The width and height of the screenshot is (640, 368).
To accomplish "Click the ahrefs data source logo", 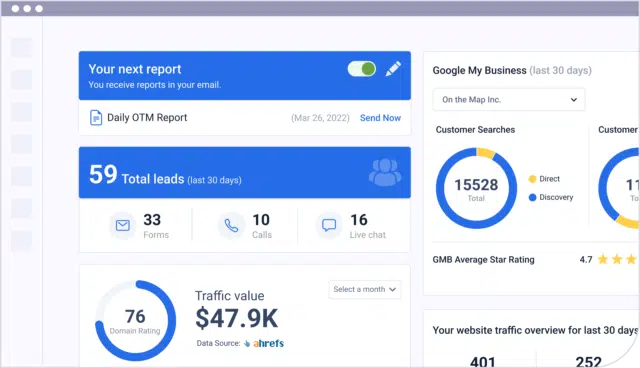I will (264, 343).
